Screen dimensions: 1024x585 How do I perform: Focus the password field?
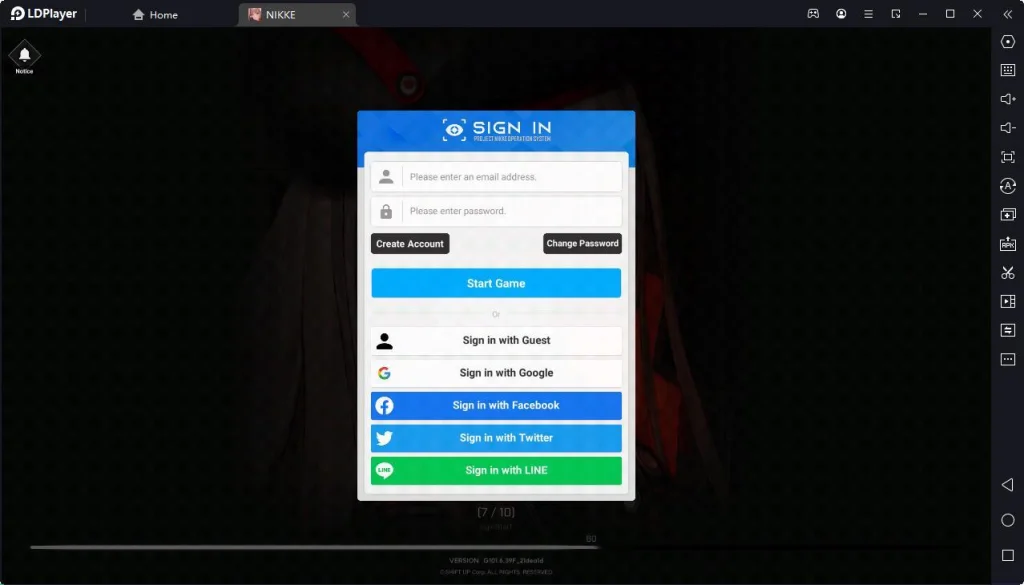[496, 211]
